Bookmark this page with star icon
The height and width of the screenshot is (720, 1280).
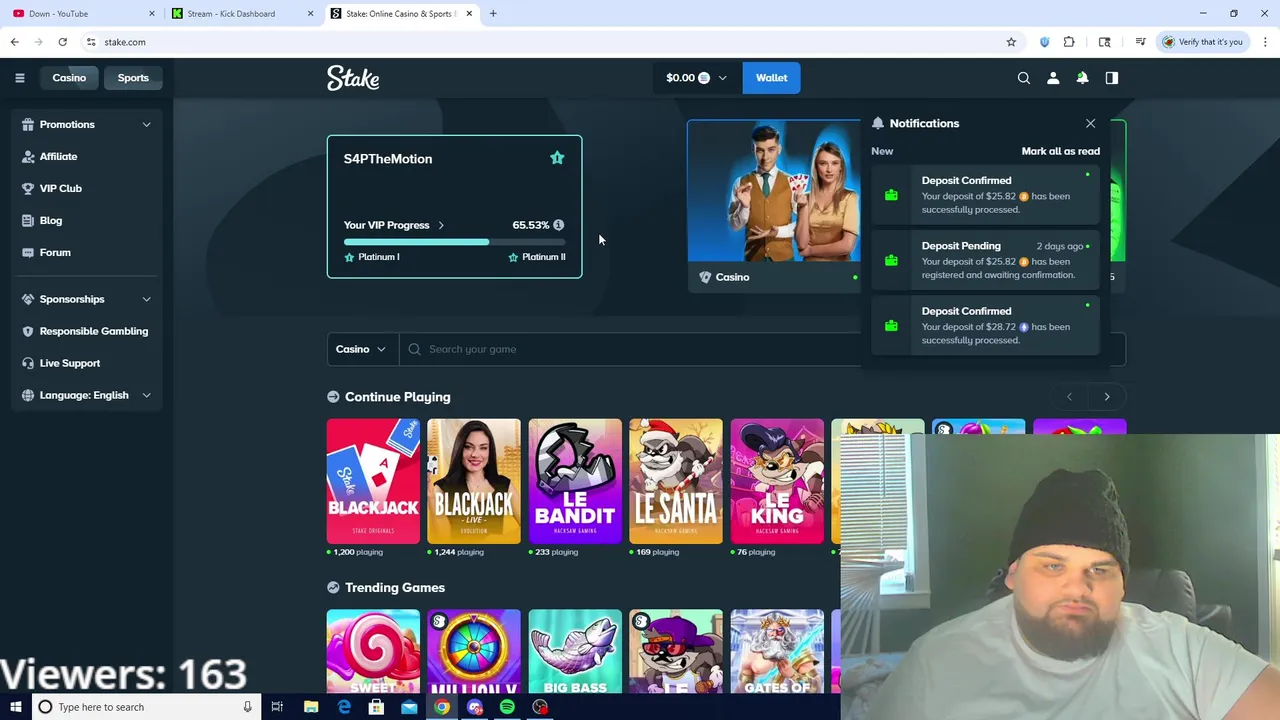1011,42
